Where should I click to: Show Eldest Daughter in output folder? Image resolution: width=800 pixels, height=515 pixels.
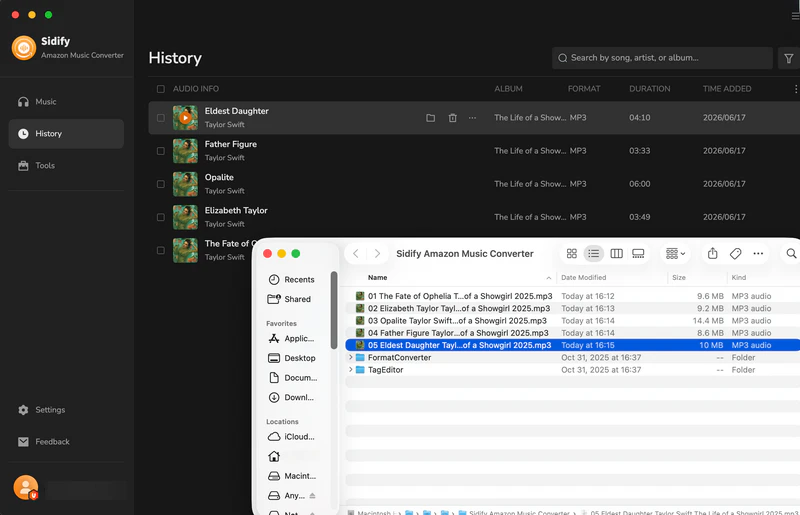pos(431,118)
